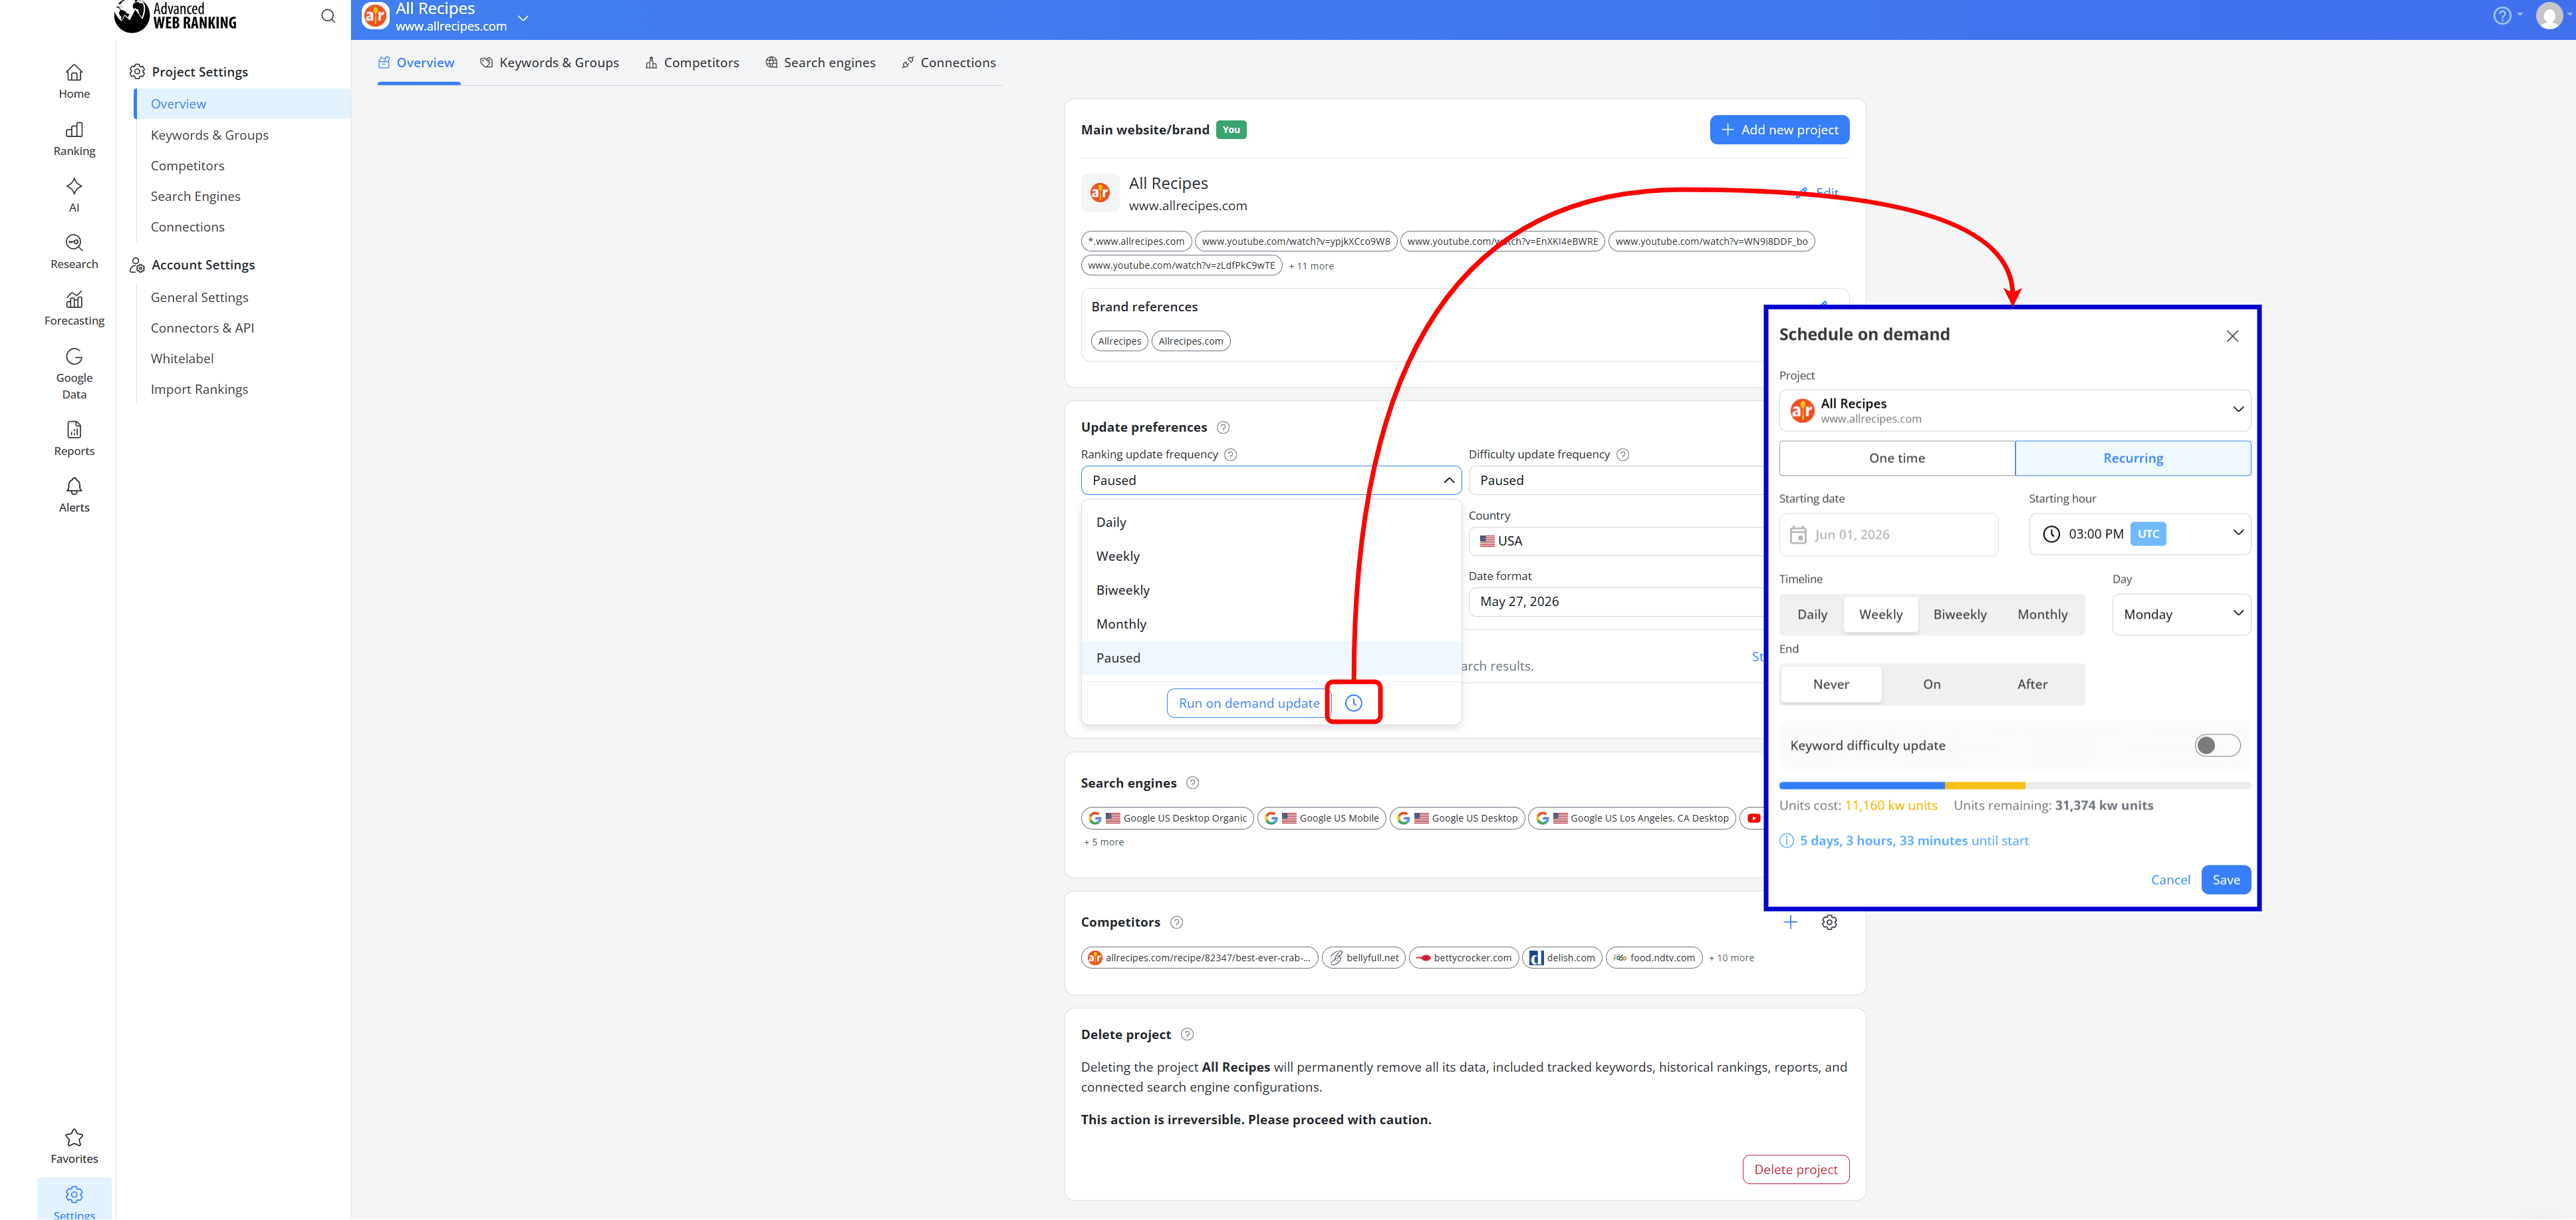This screenshot has height=1220, width=2576.
Task: Open the help question mark icon in top bar
Action: [2502, 16]
